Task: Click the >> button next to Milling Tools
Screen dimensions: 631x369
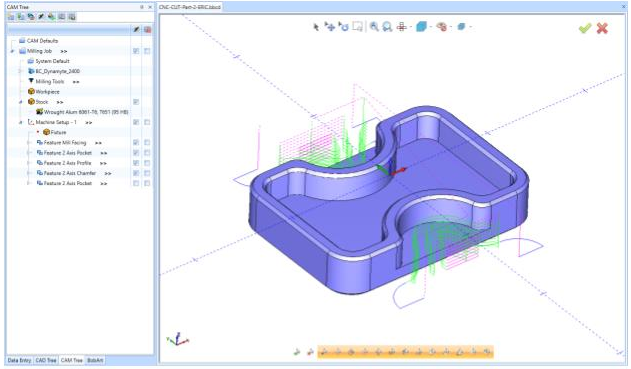Action: click(x=76, y=82)
